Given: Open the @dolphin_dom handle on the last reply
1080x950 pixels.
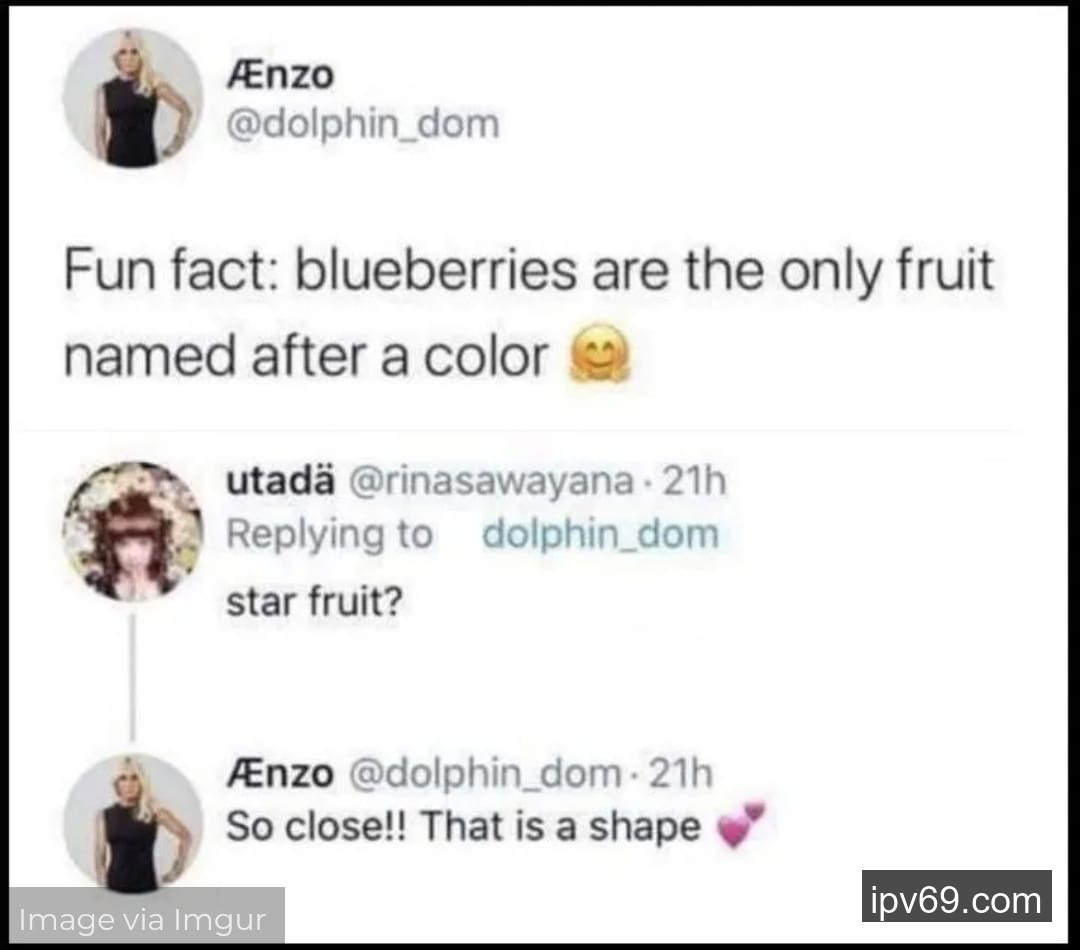Looking at the screenshot, I should click(483, 773).
